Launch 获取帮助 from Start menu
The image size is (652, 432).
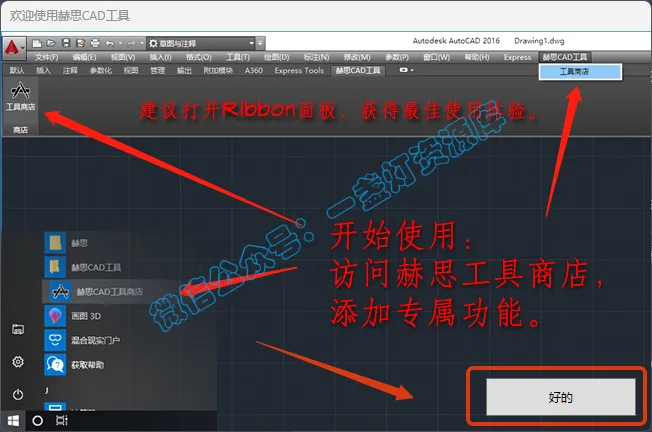coord(74,365)
